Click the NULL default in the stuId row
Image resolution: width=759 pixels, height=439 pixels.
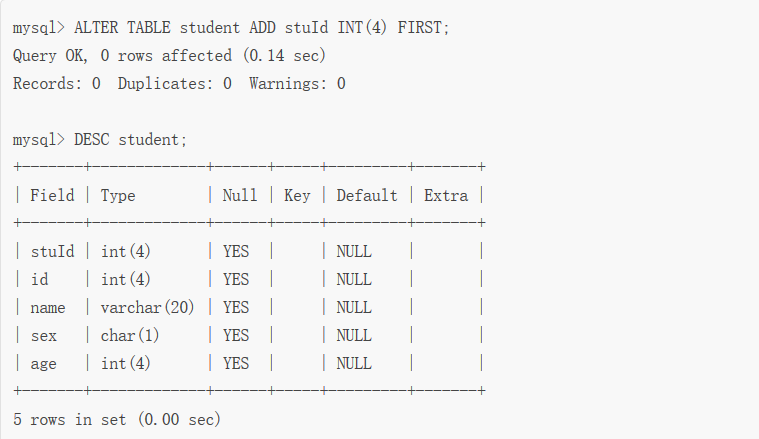pos(354,251)
